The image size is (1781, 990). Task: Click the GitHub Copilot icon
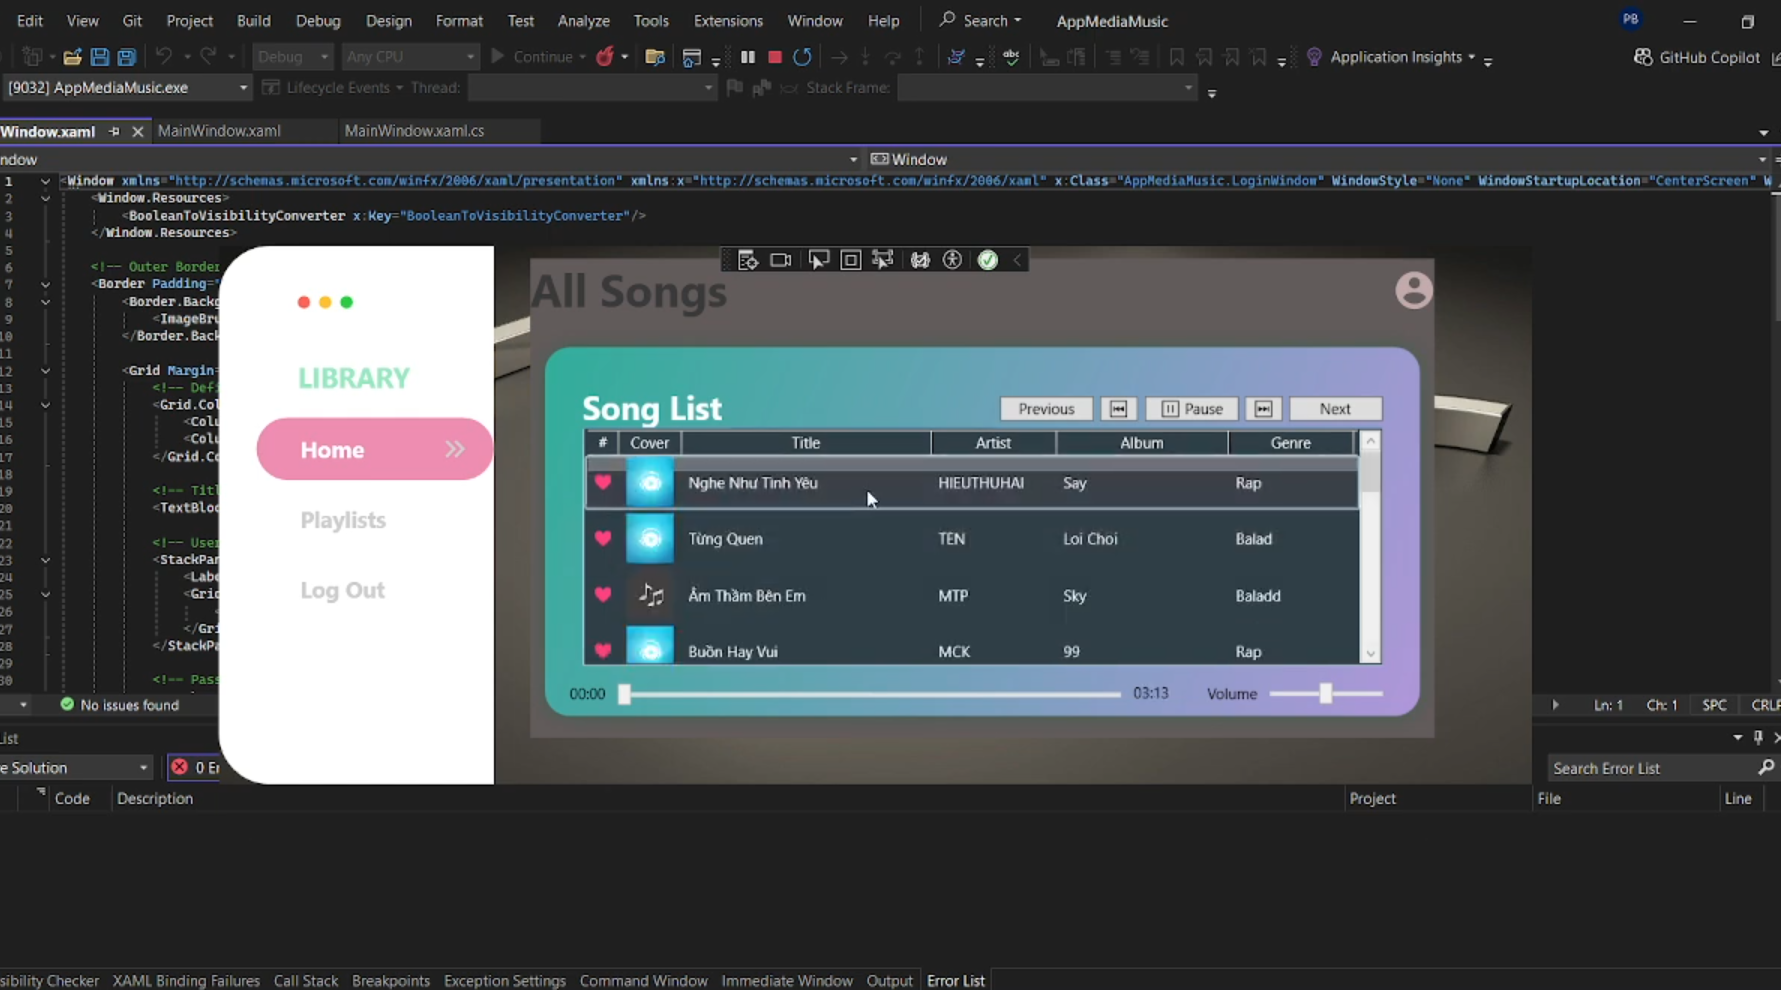[x=1643, y=57]
